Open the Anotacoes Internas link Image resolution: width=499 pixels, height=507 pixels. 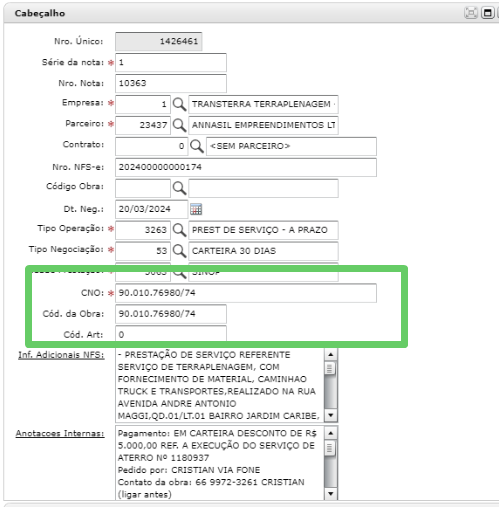tap(60, 433)
